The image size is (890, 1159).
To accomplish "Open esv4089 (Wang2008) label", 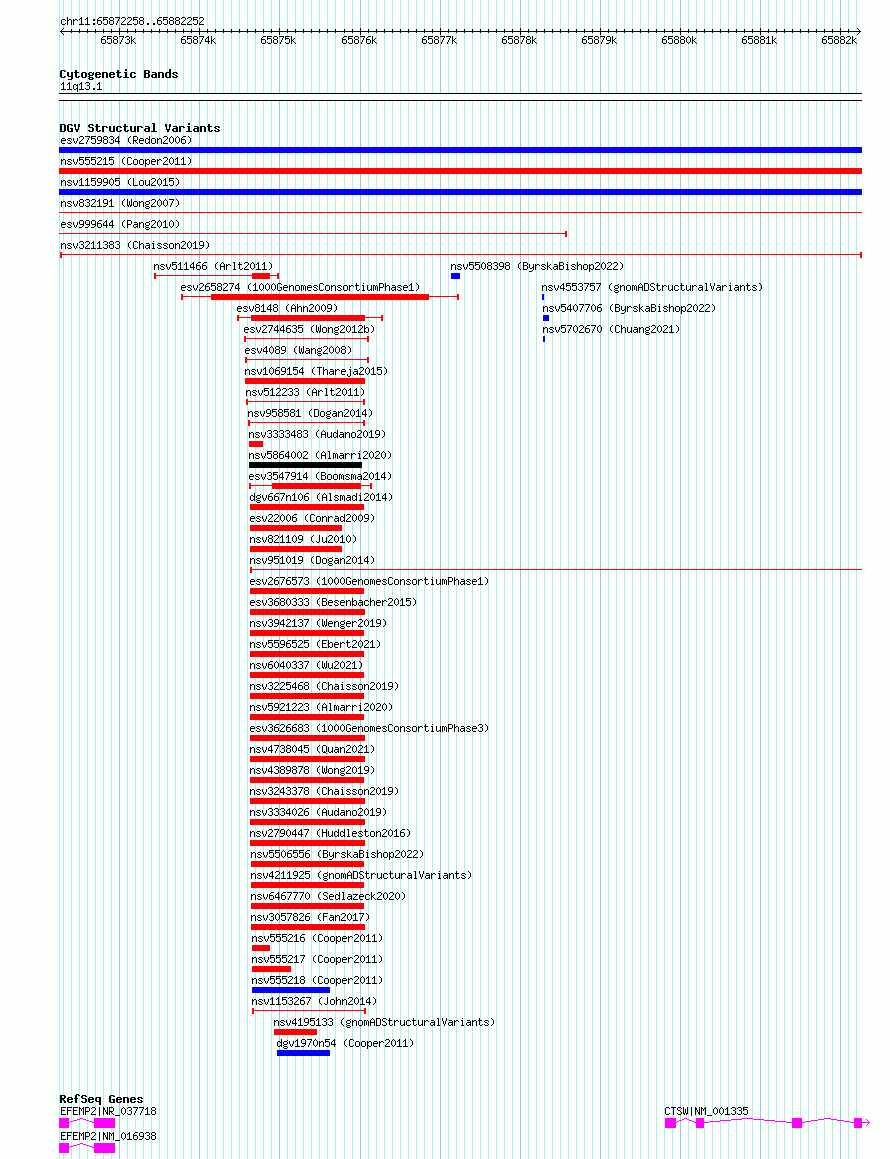I will click(299, 350).
